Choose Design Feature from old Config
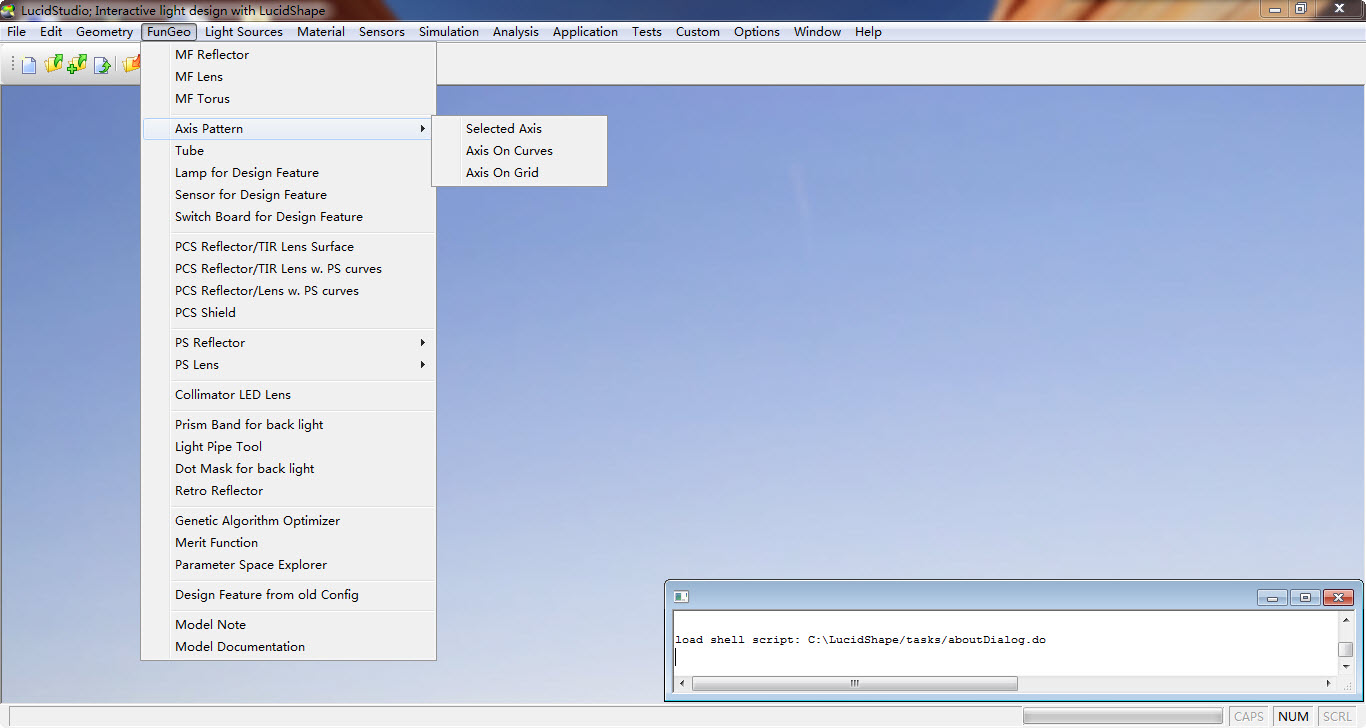Image resolution: width=1366 pixels, height=728 pixels. 288,595
